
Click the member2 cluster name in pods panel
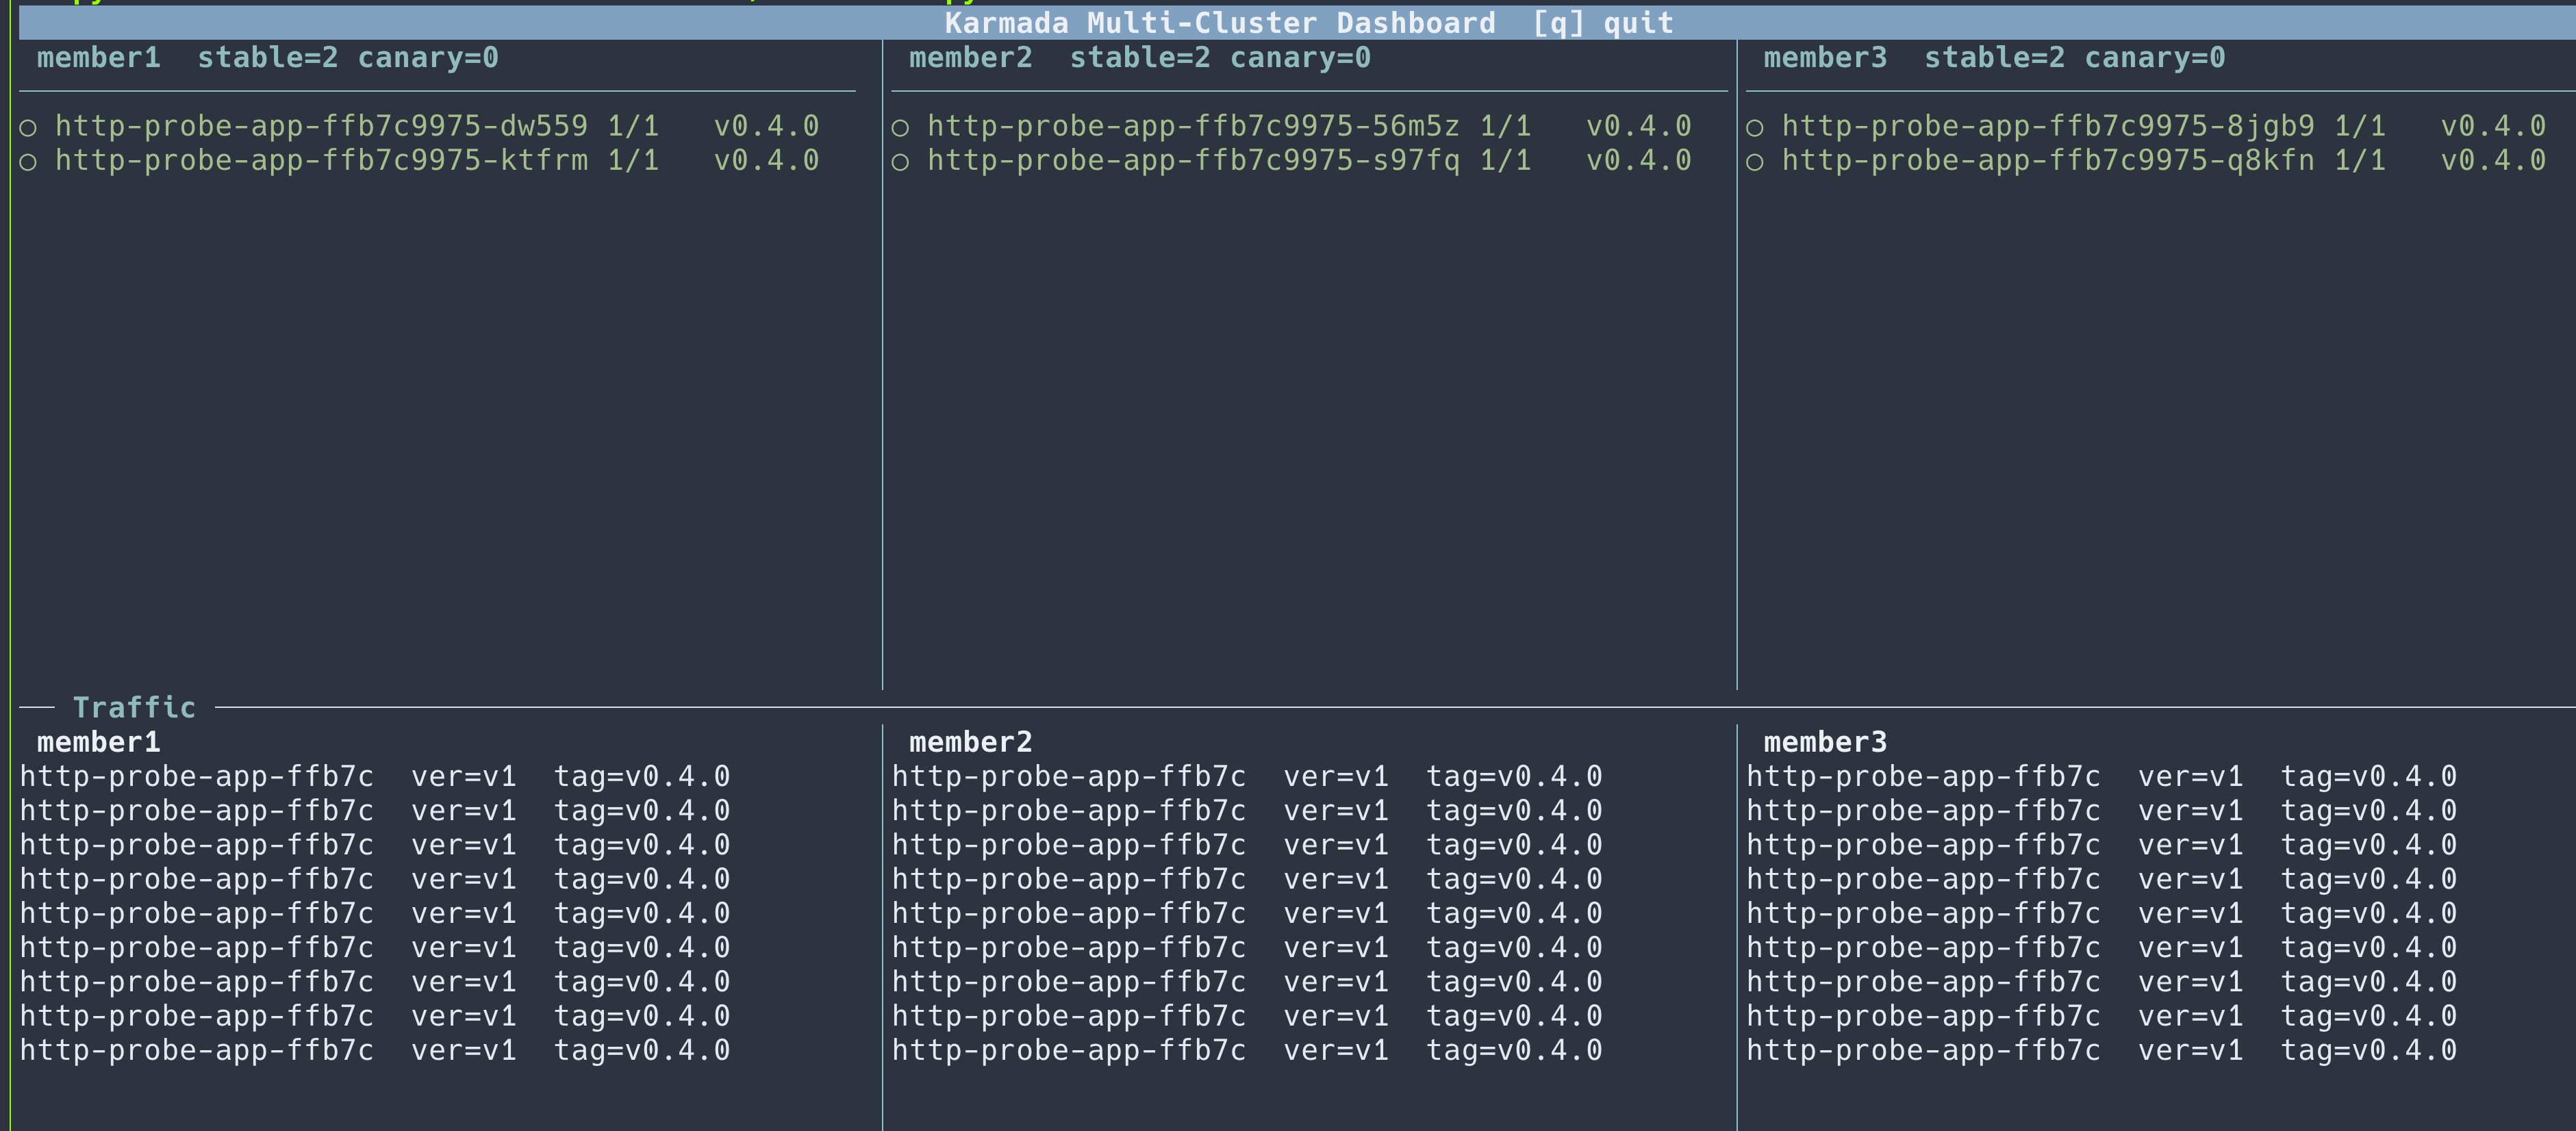pos(970,58)
